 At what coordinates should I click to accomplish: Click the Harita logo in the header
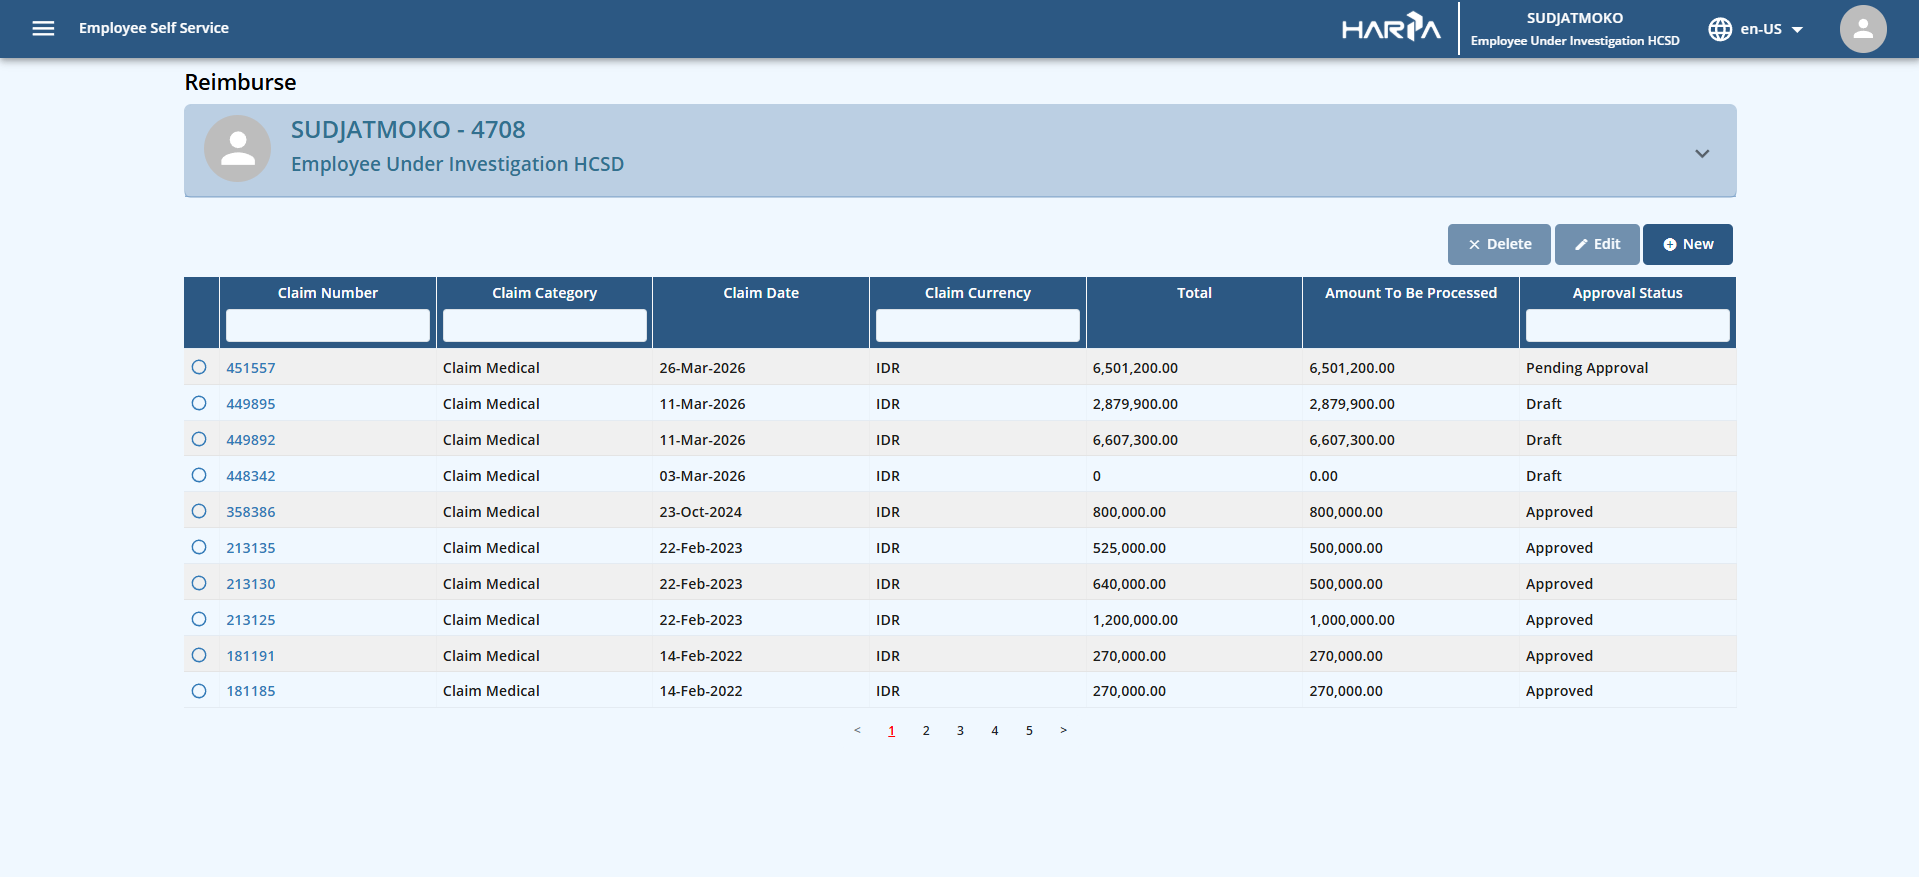tap(1390, 28)
